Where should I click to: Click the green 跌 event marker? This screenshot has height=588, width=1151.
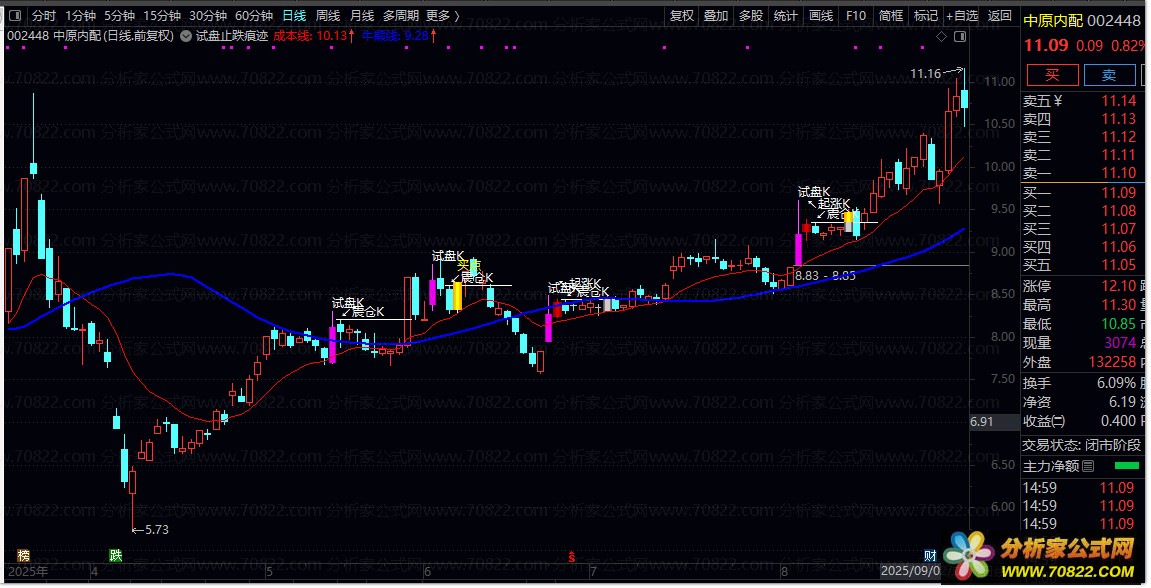(x=116, y=556)
